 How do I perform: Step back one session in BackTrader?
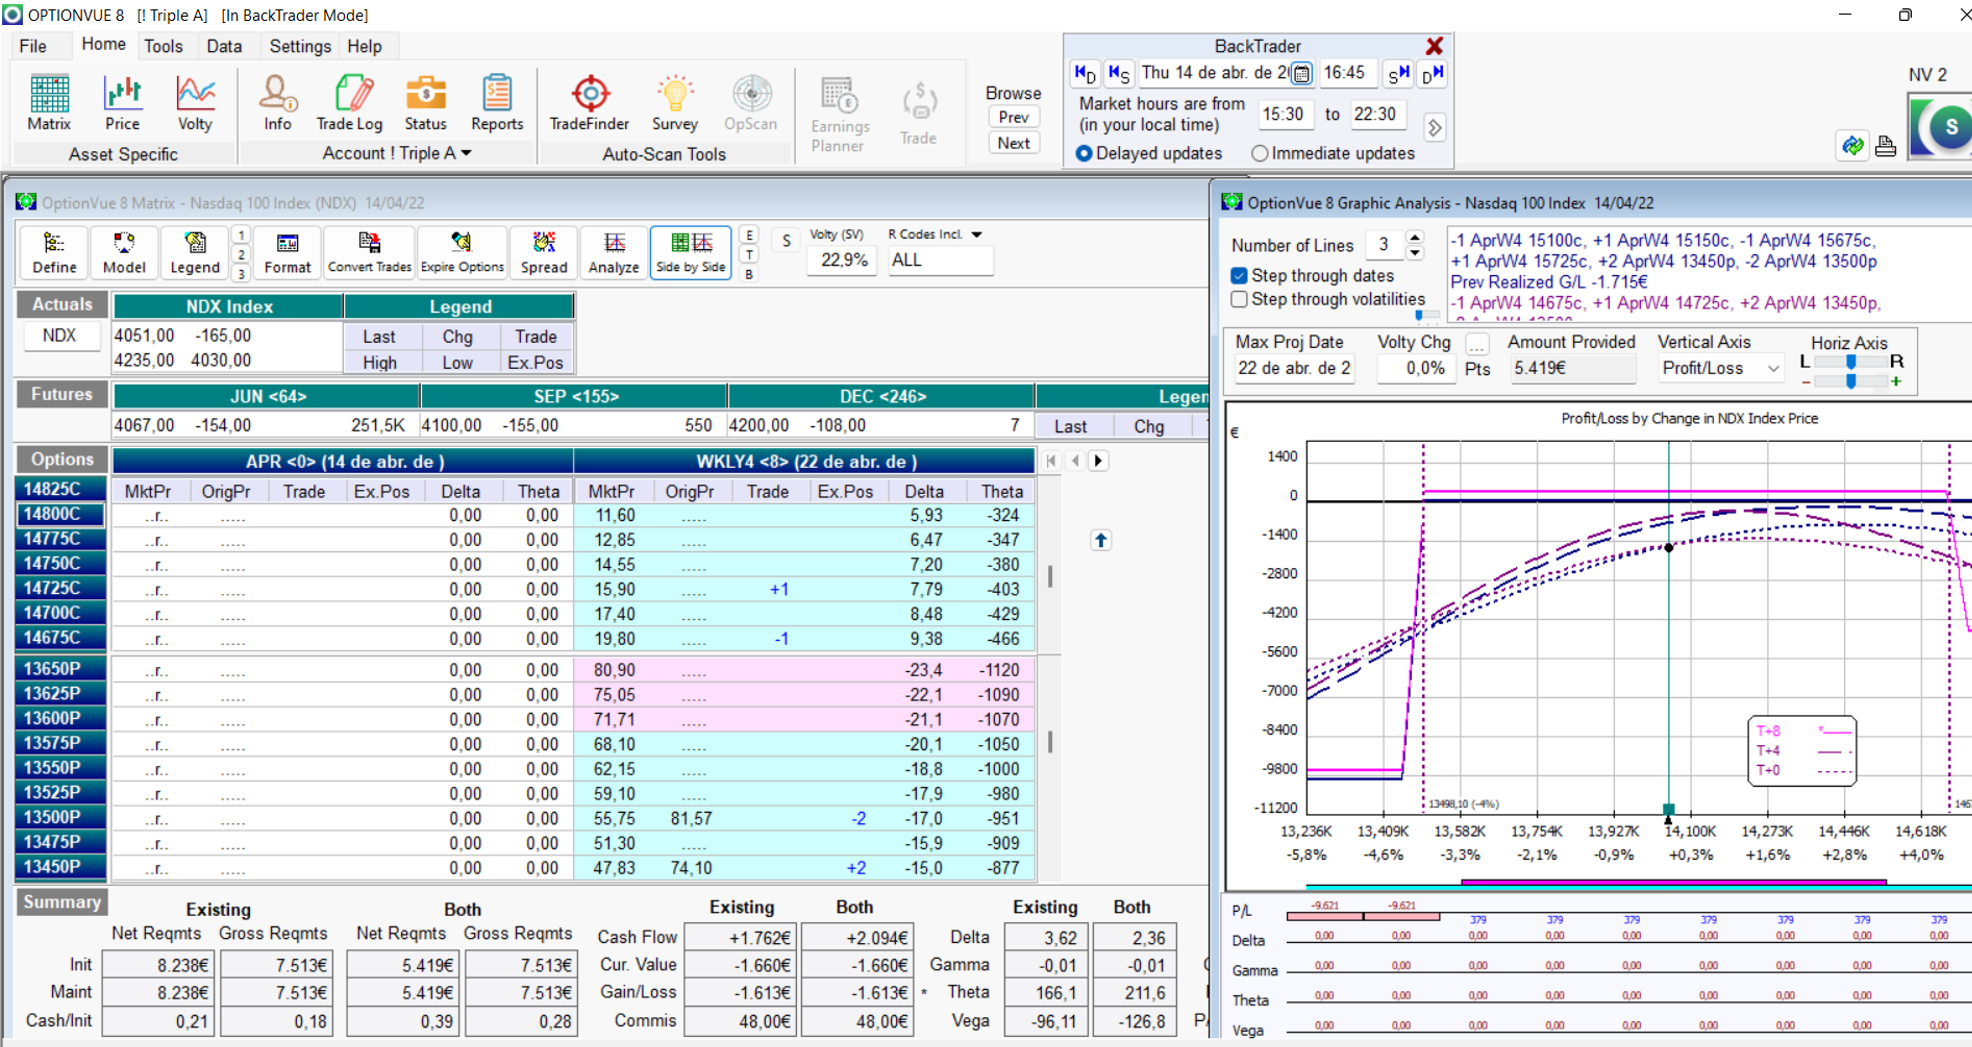pyautogui.click(x=1119, y=73)
